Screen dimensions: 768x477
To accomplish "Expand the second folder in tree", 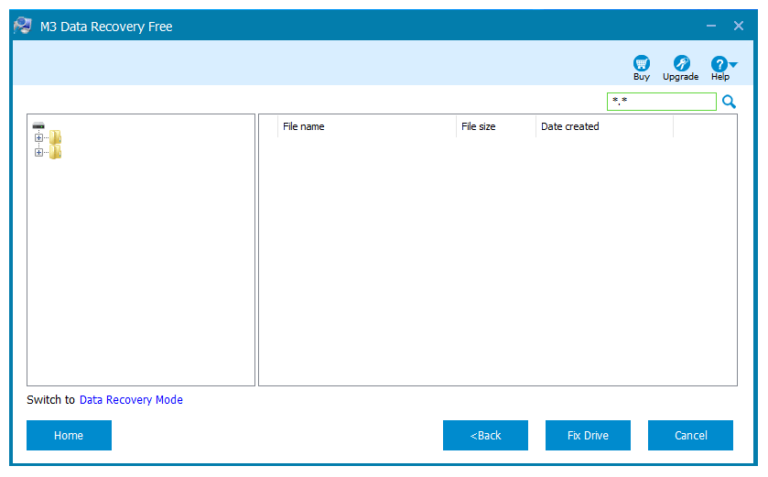I will 39,152.
